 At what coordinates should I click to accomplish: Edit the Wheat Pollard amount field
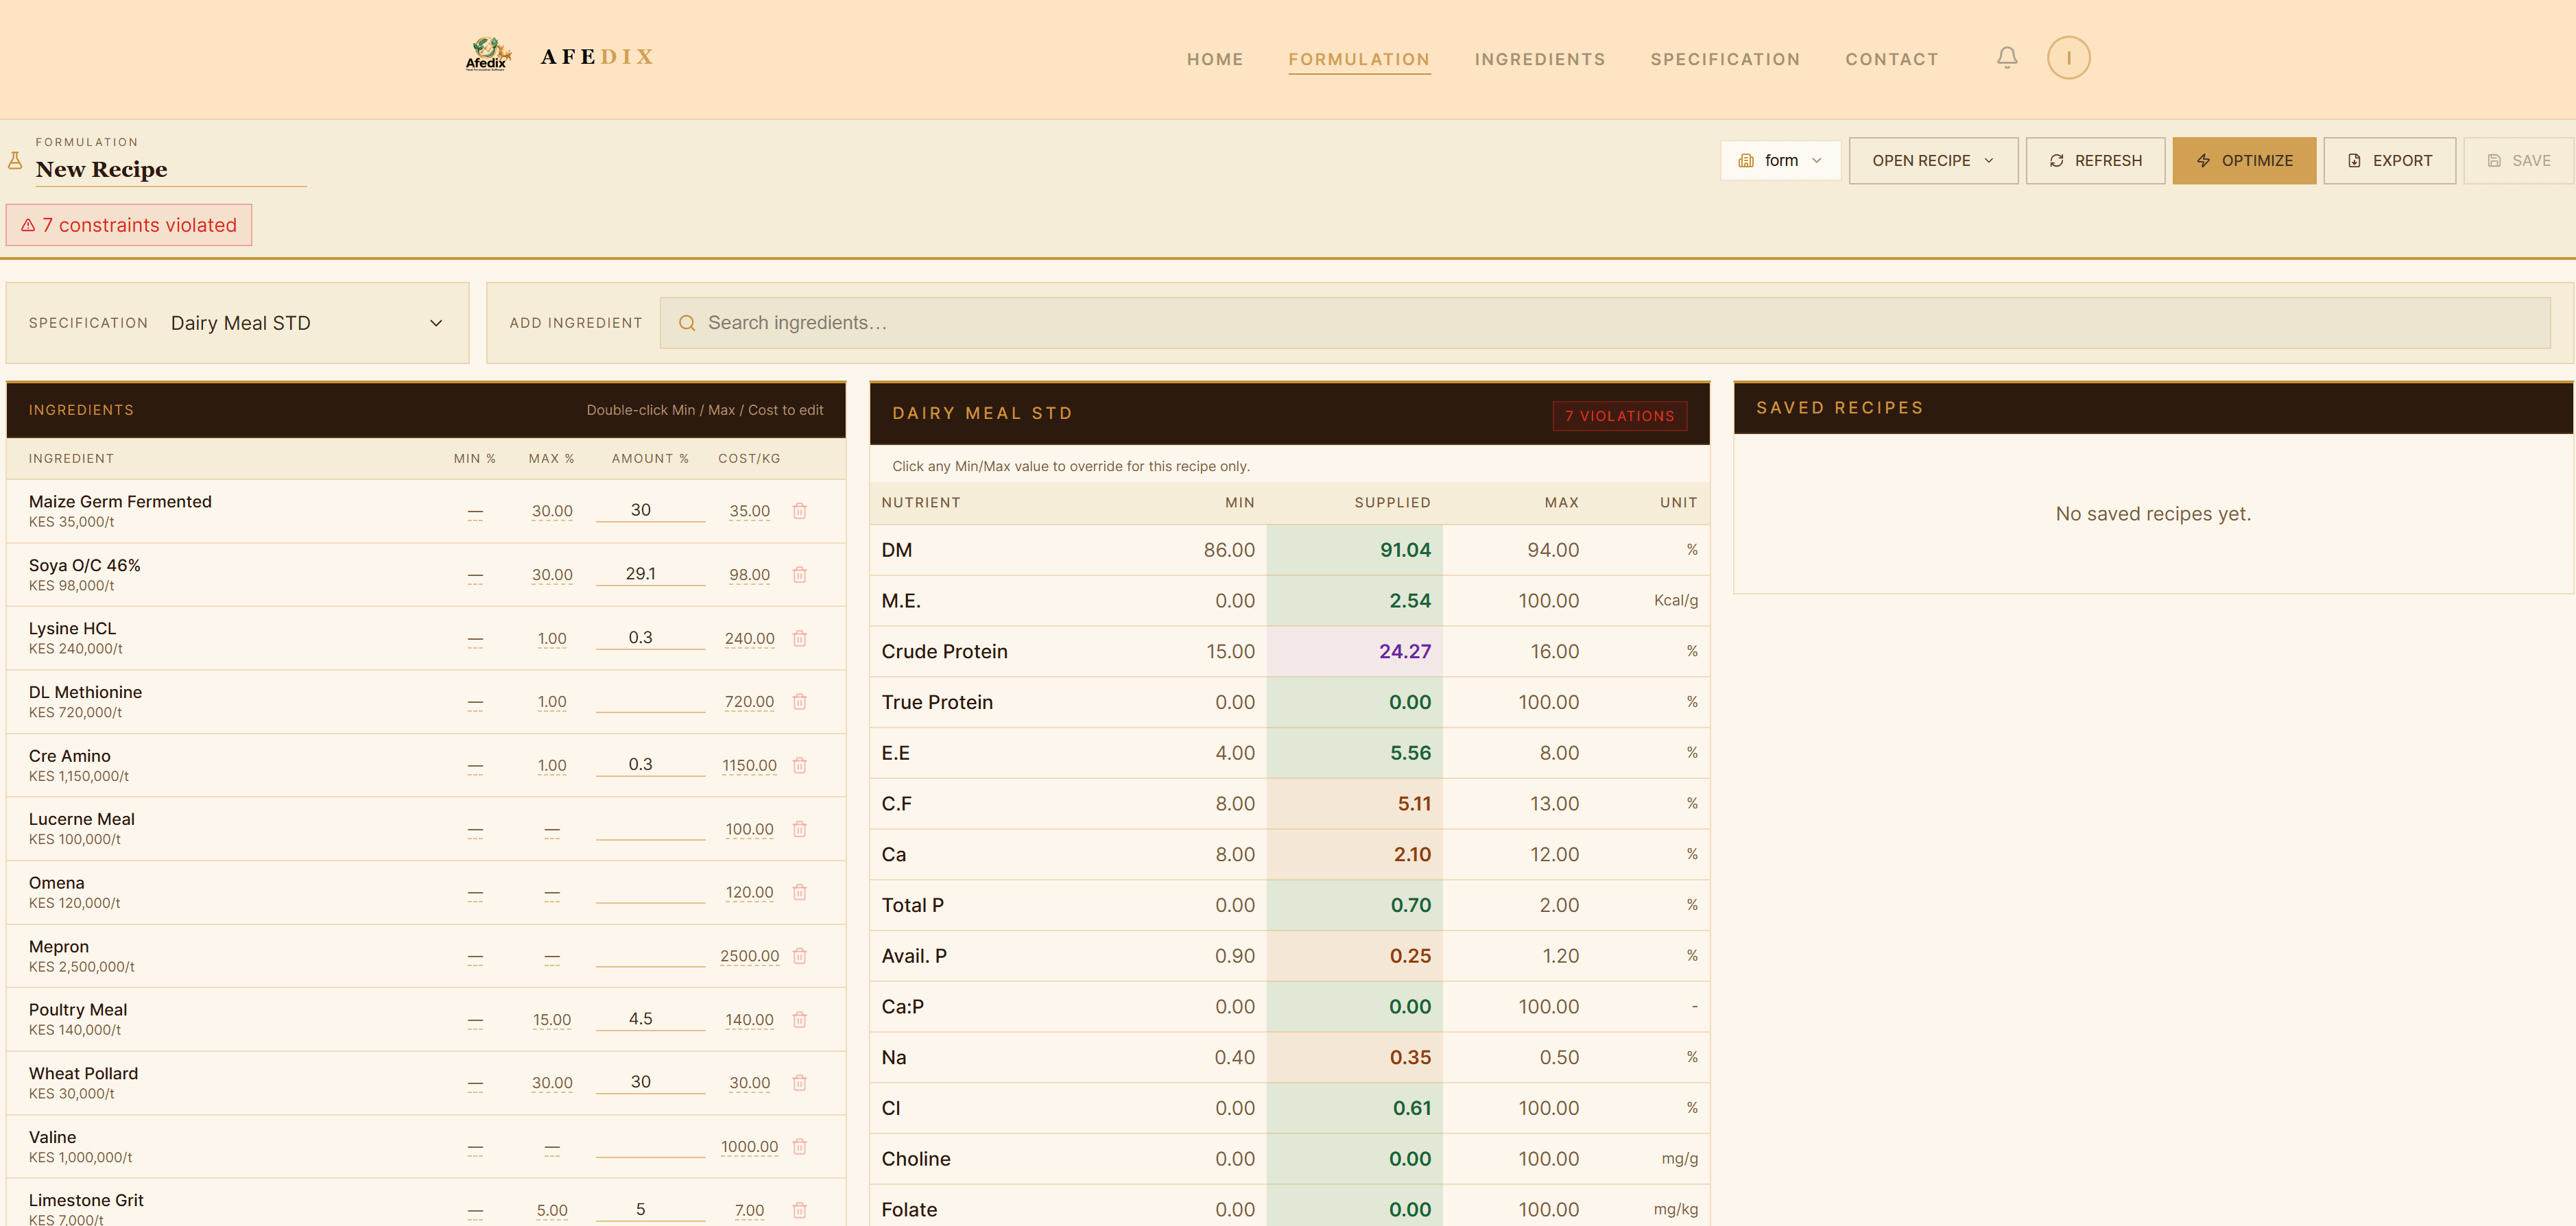(650, 1082)
